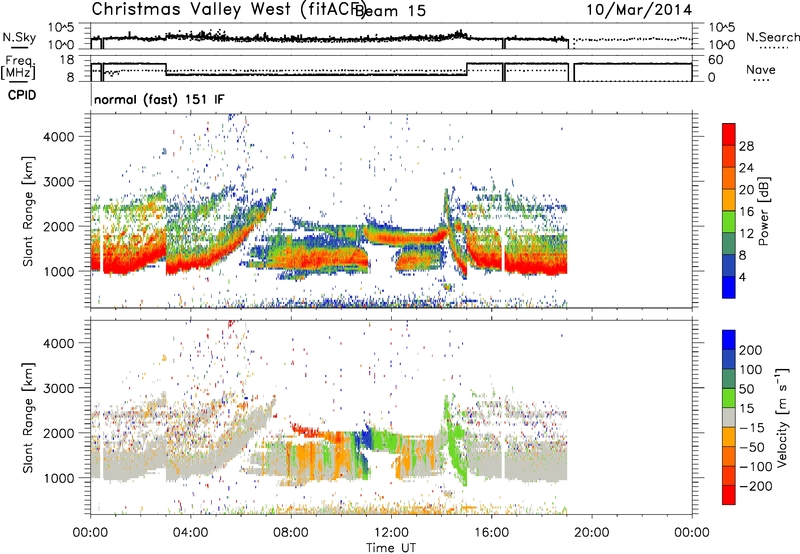This screenshot has width=800, height=554.
Task: Select the "N.Sky" legend label
Action: [19, 37]
